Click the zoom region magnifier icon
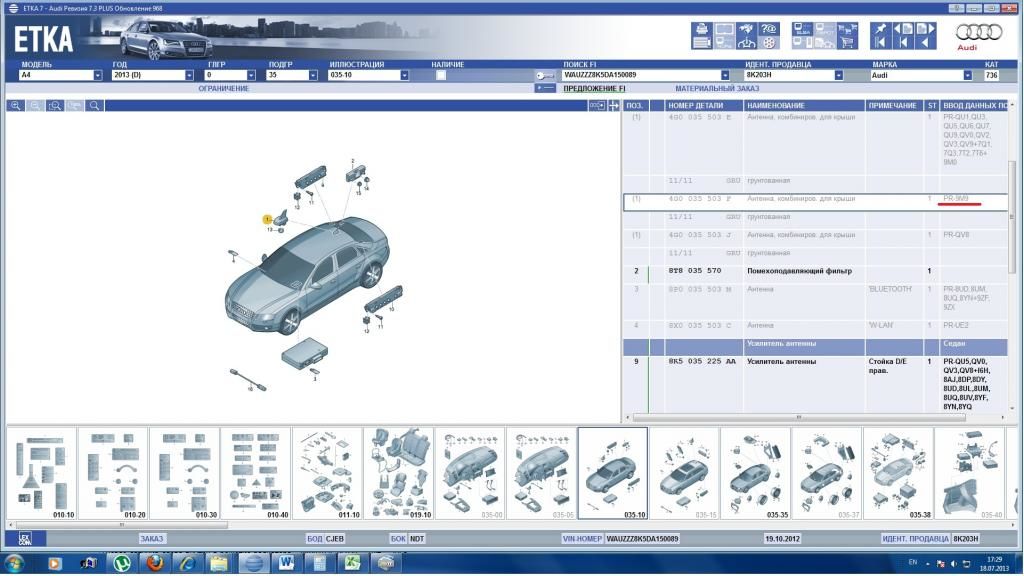Viewport: 1024px width, 576px height. tap(55, 105)
